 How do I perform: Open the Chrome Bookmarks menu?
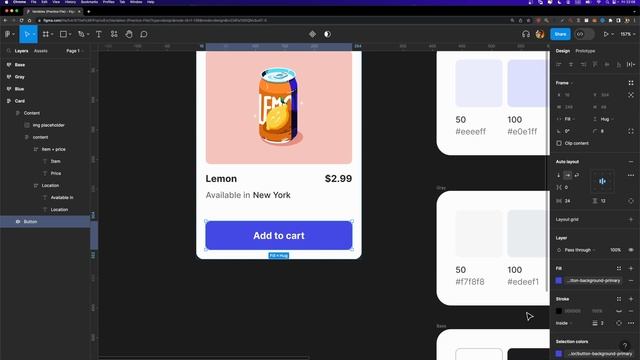click(x=89, y=2)
